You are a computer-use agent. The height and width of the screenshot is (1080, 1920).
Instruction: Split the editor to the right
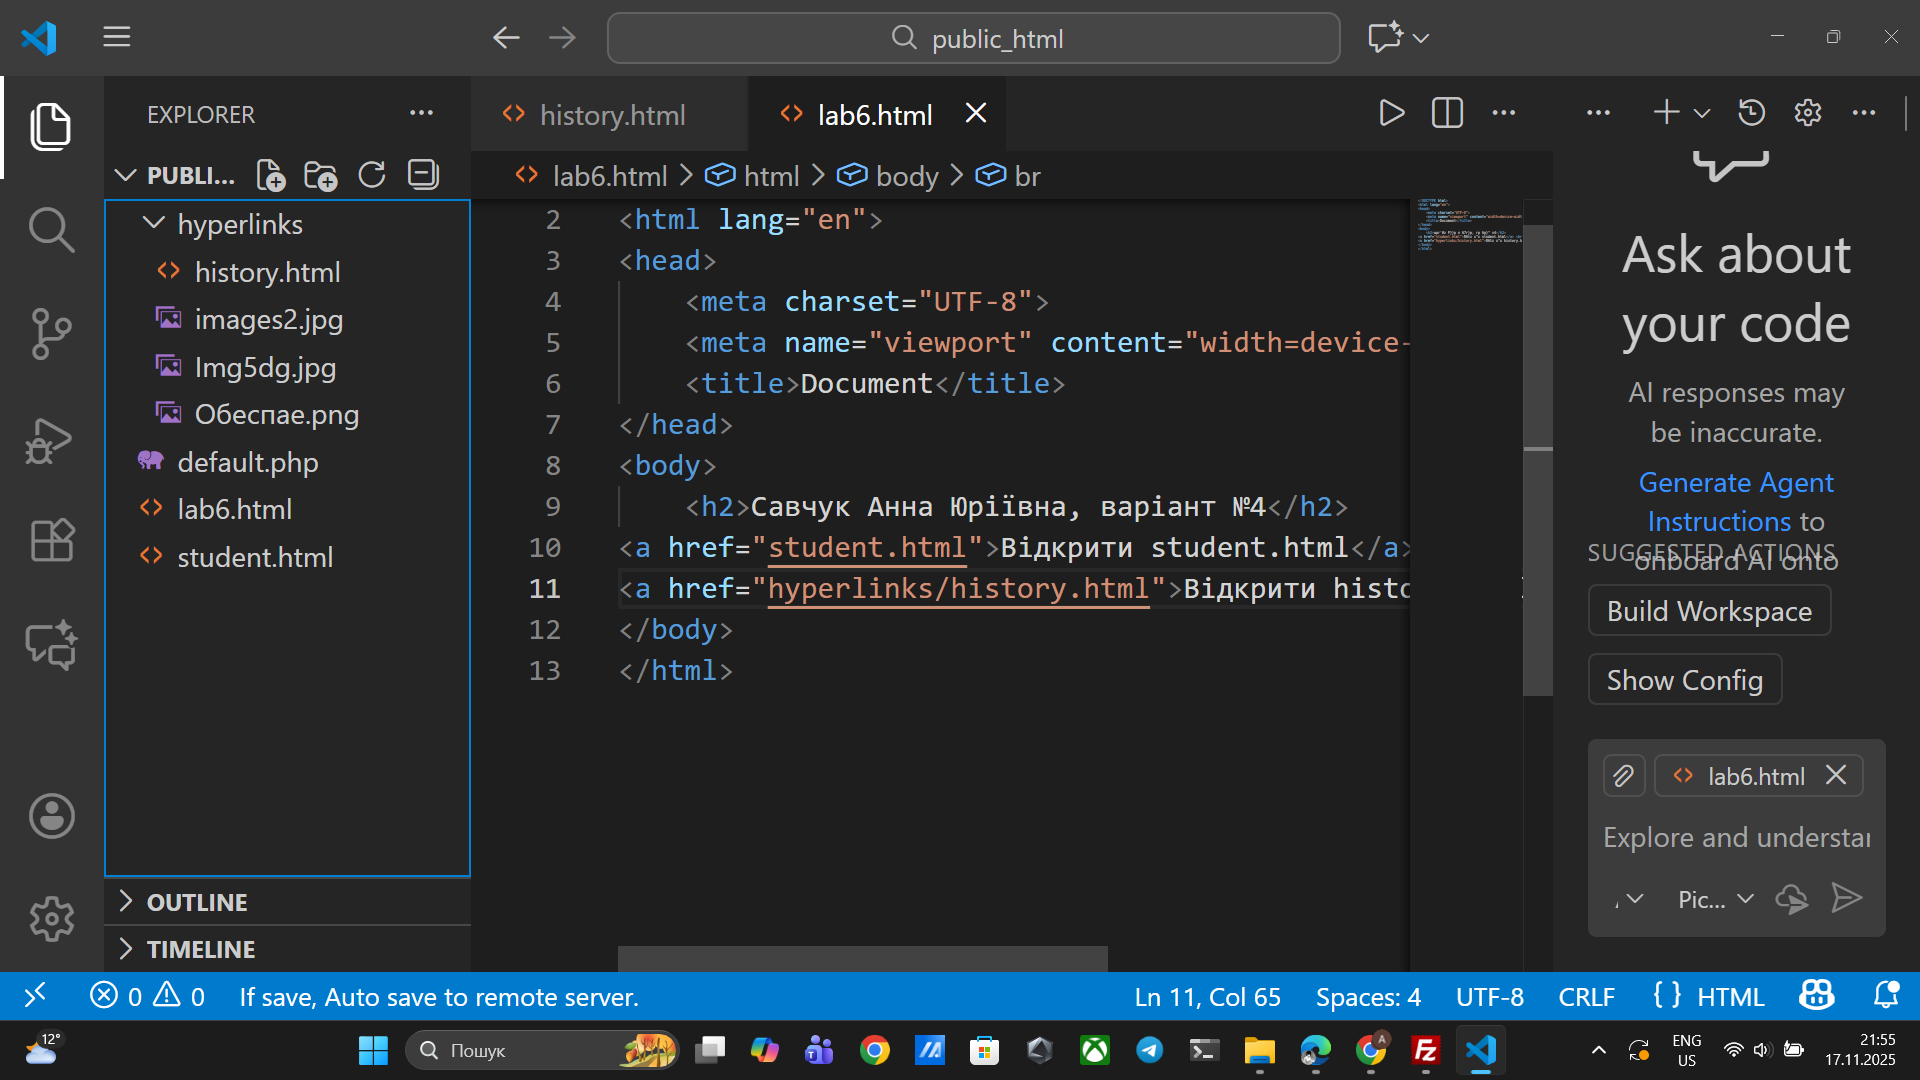tap(1447, 113)
